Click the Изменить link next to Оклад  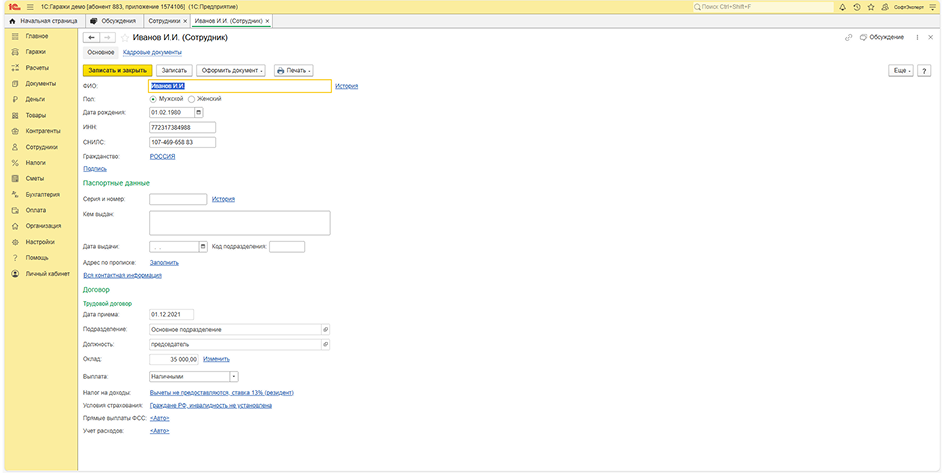[x=216, y=358]
